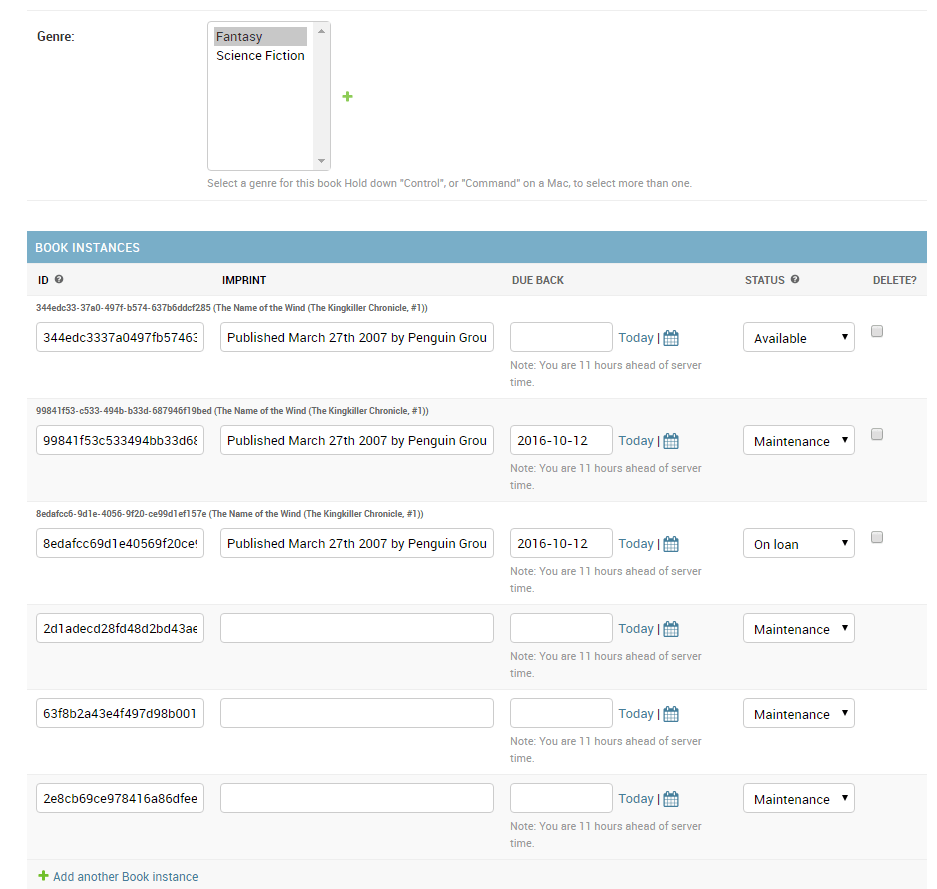The width and height of the screenshot is (937, 889).
Task: Open the Maintenance dropdown in the fourth row
Action: (x=798, y=628)
